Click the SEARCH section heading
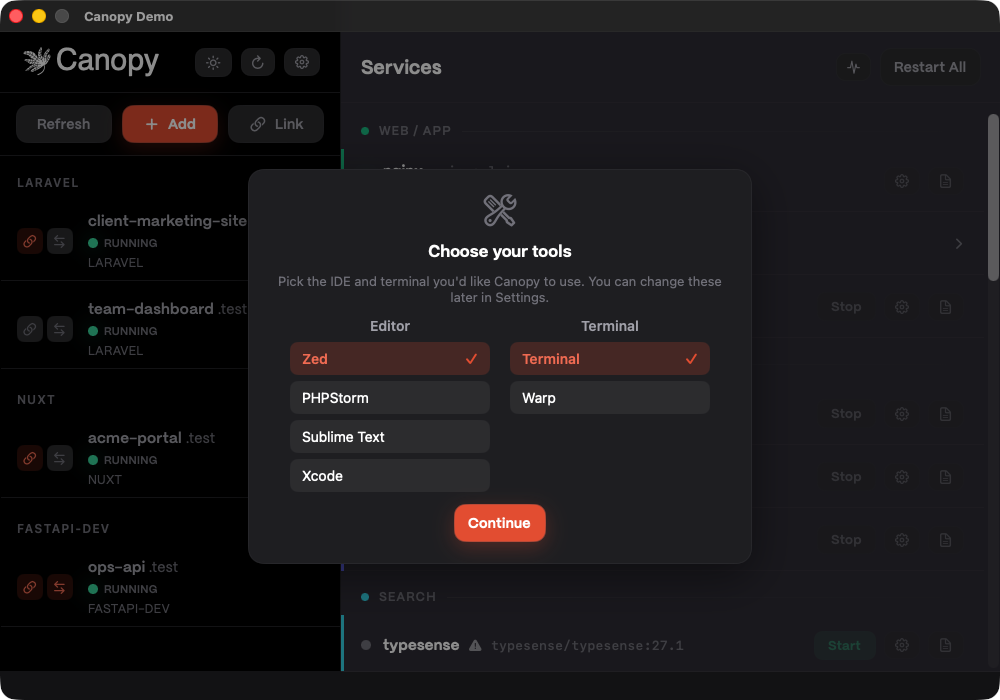The image size is (1000, 700). coord(408,597)
